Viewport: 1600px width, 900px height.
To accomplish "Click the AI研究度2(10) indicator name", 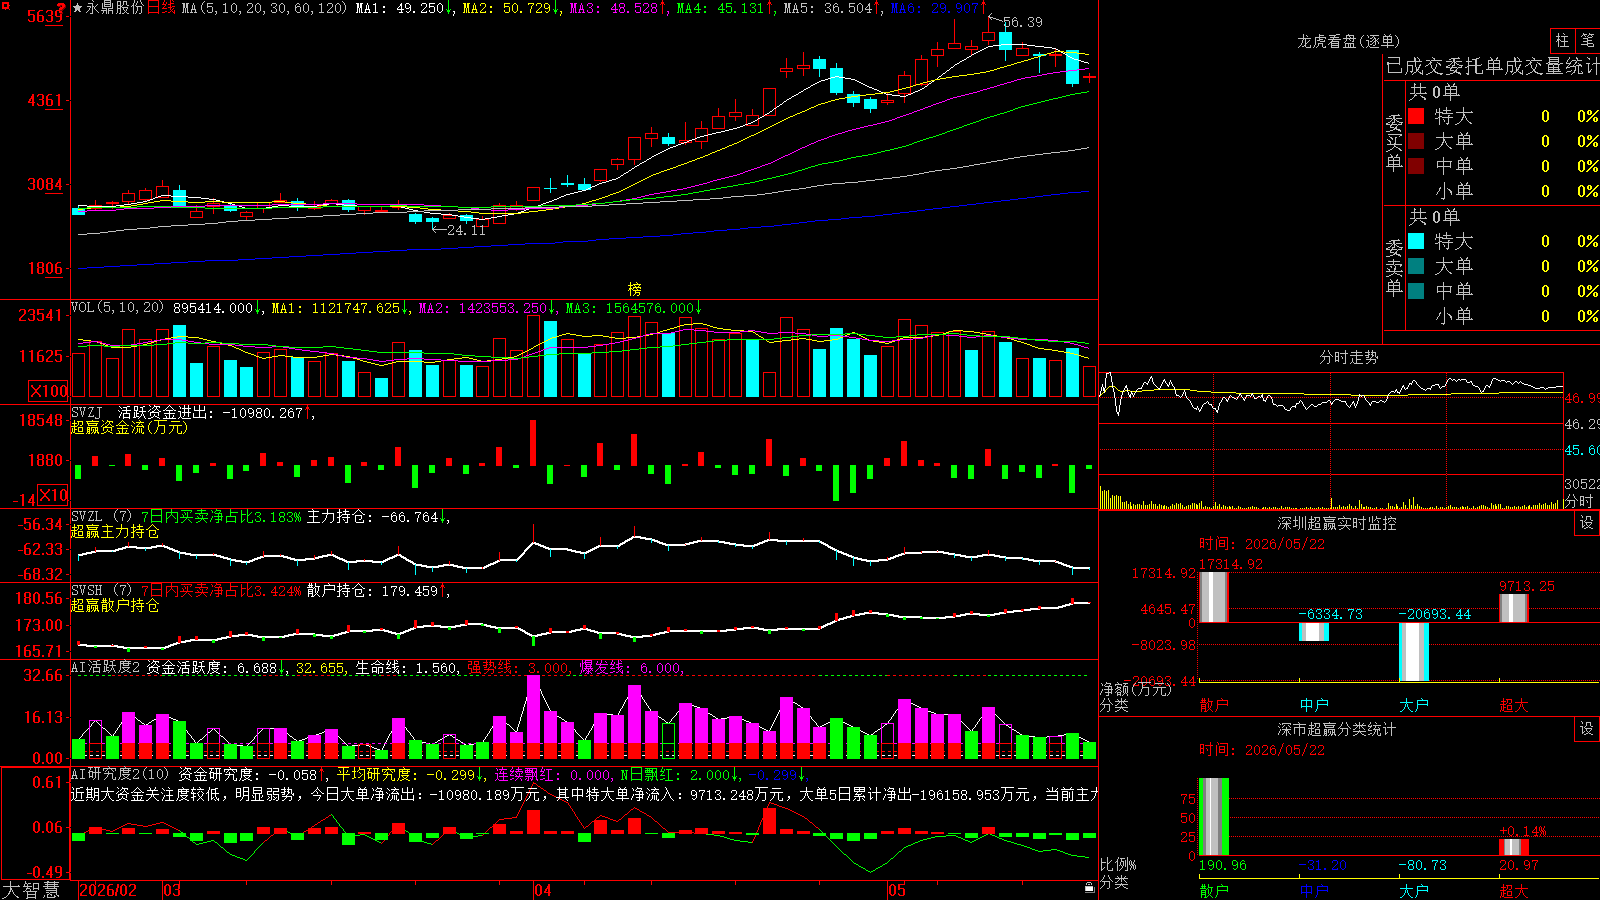I will 120,774.
